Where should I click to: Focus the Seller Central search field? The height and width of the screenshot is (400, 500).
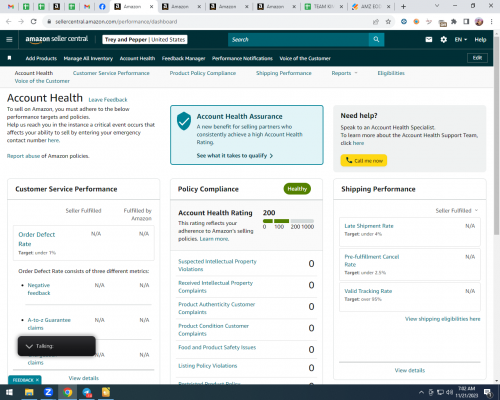[299, 39]
